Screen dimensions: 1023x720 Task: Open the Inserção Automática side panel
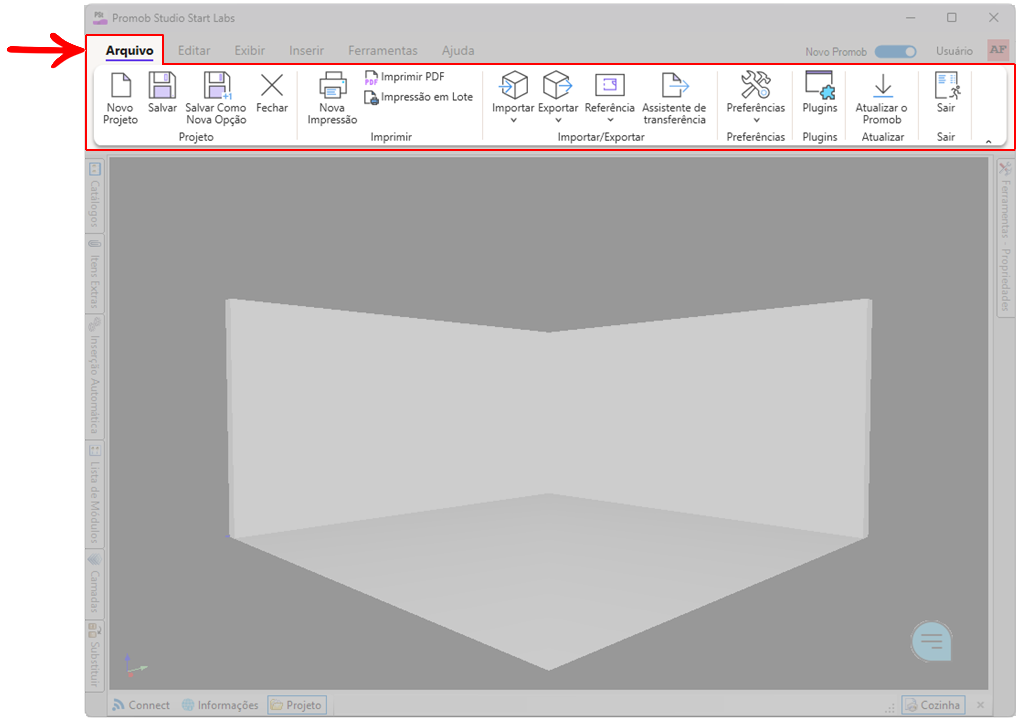pos(95,376)
